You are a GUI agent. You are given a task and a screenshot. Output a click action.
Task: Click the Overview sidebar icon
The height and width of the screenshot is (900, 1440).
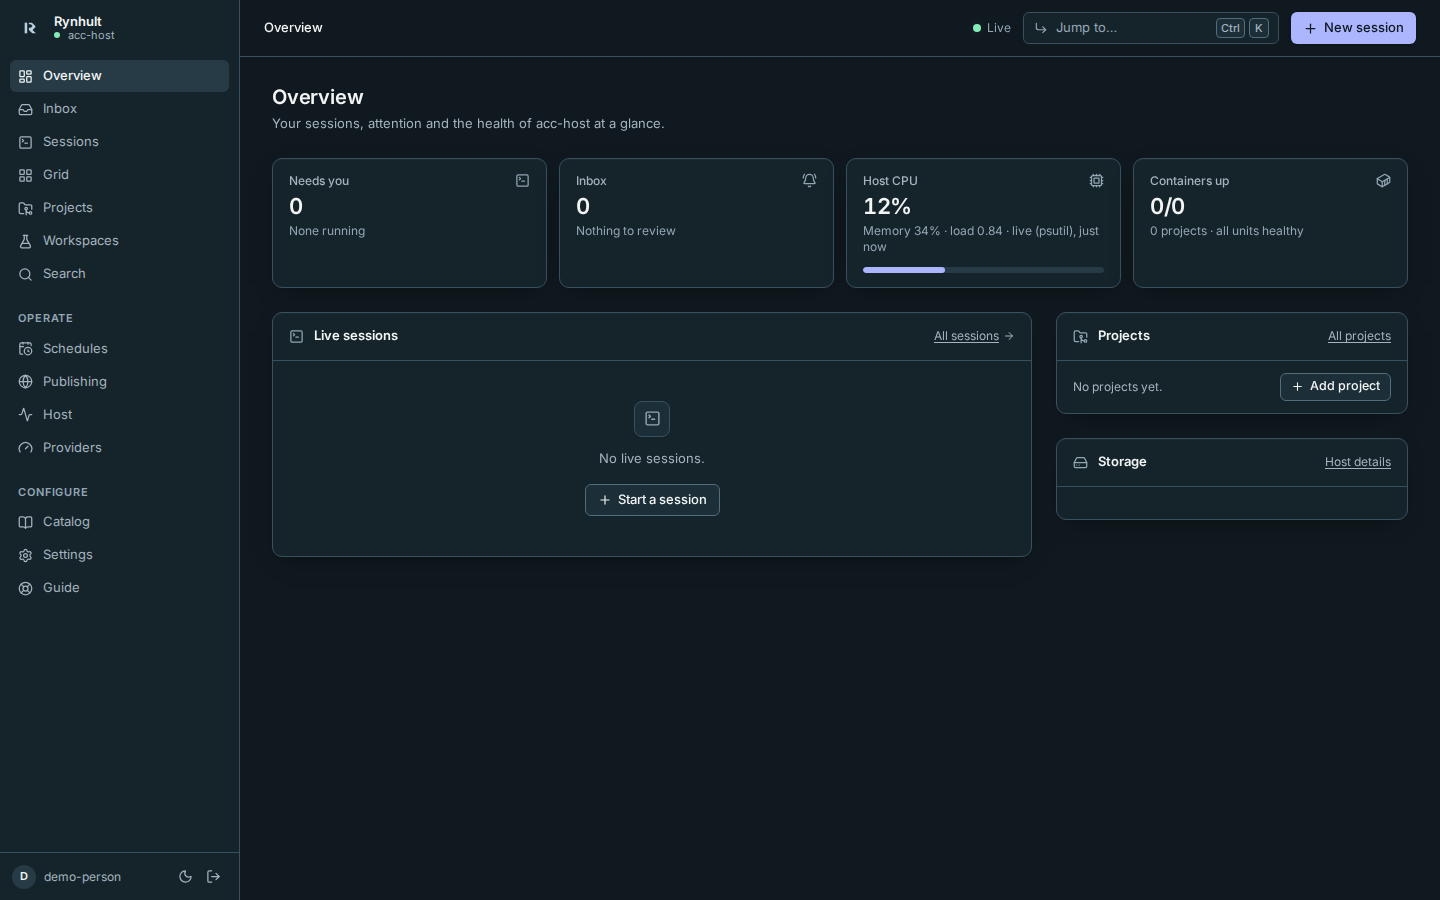(25, 76)
